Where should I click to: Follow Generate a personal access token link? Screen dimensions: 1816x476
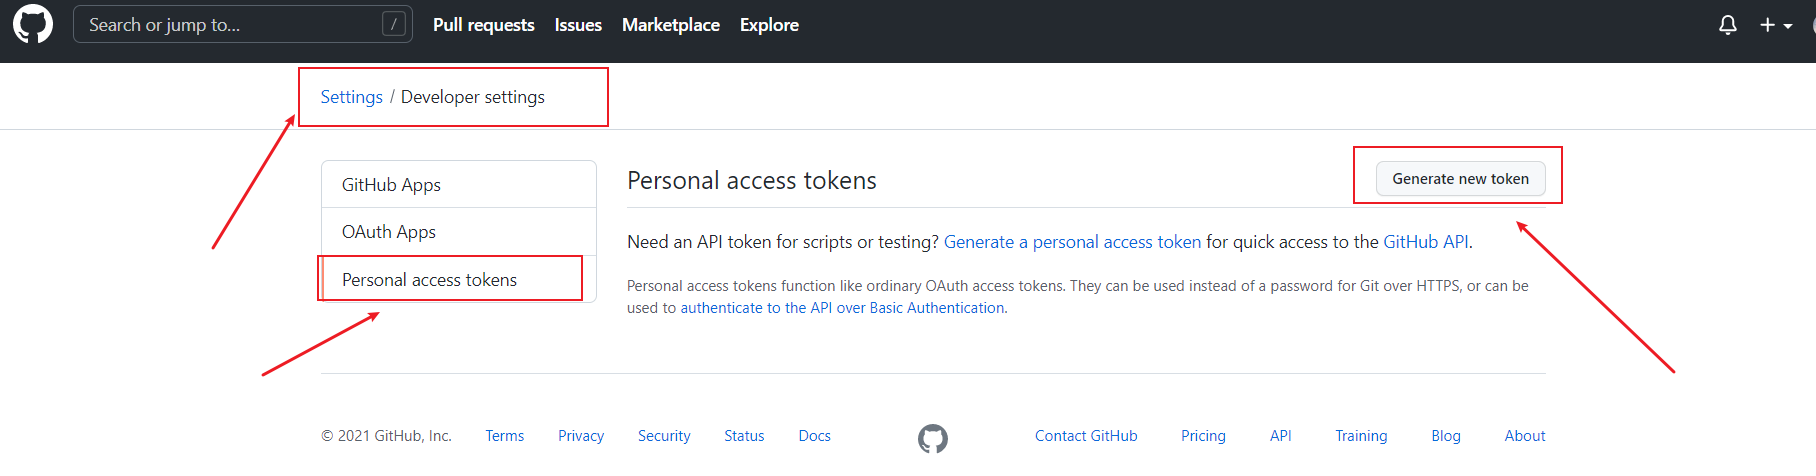coord(1072,242)
